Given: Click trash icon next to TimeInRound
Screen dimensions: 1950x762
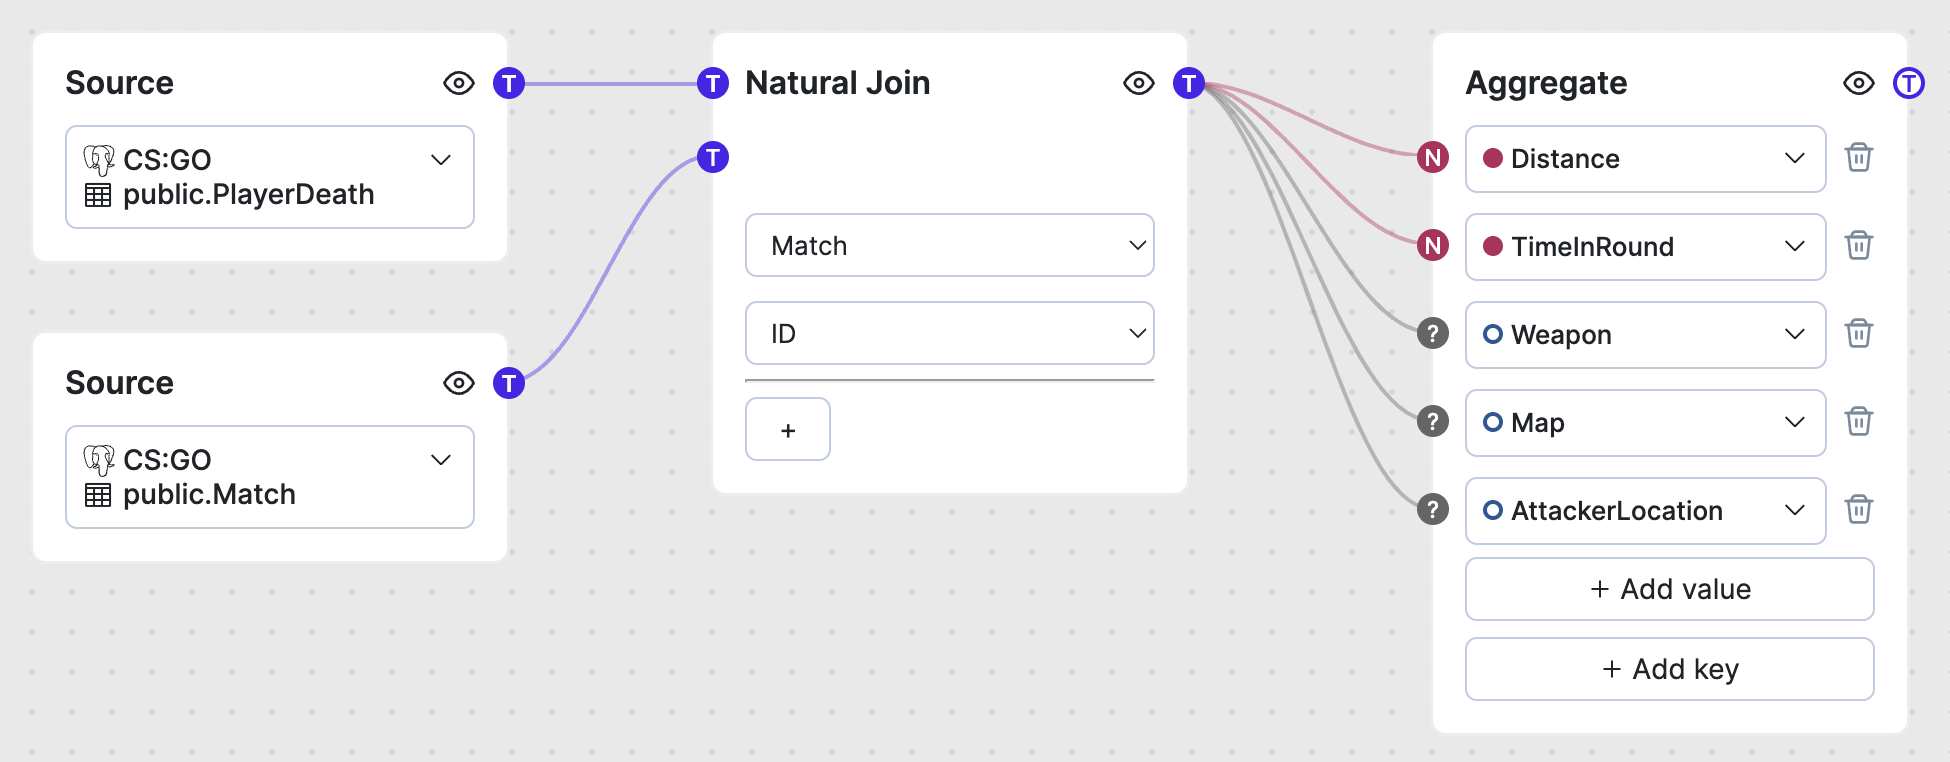Looking at the screenshot, I should [x=1859, y=246].
